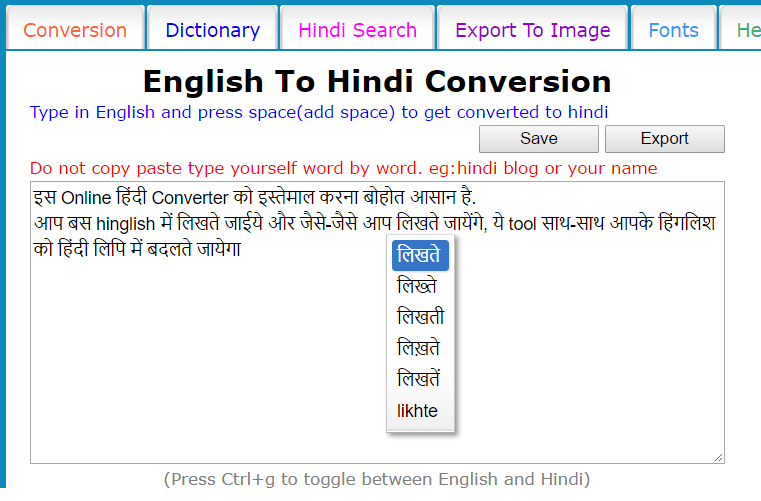The height and width of the screenshot is (501, 761).
Task: Open the Hindi Search tab
Action: 357,28
